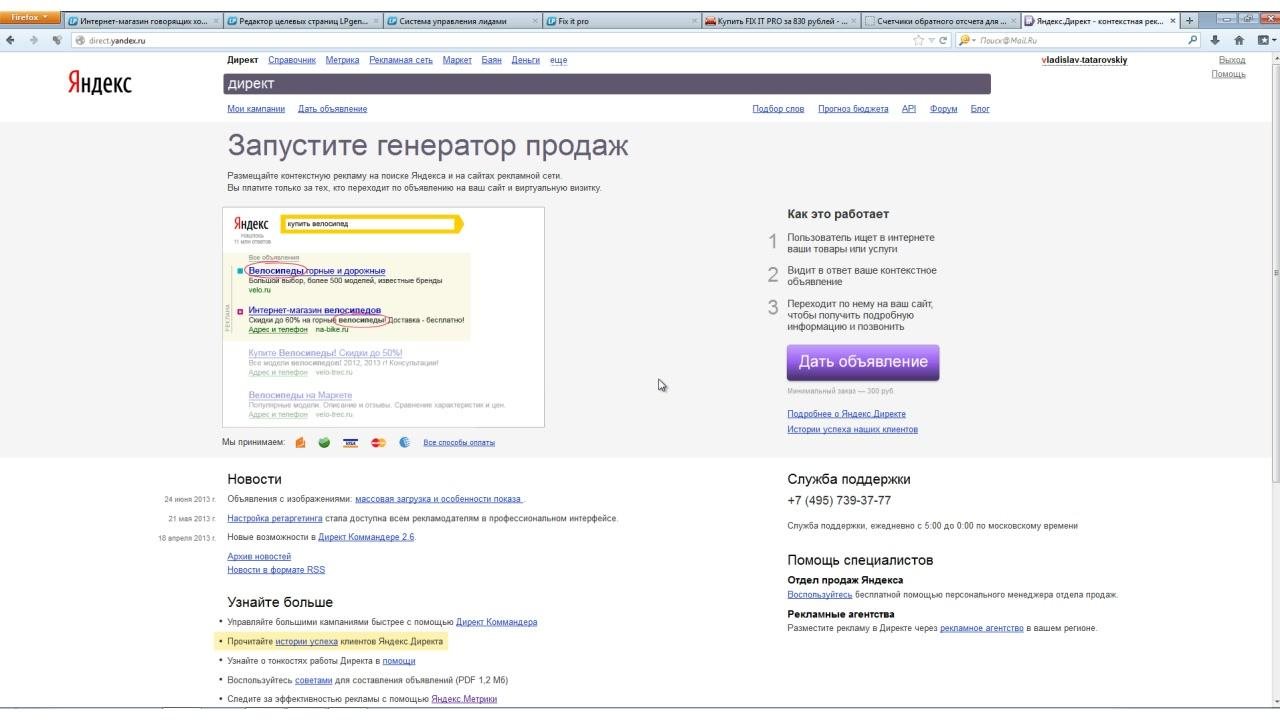This screenshot has width=1280, height=720.
Task: Close the Fix it pro tab
Action: [693, 21]
